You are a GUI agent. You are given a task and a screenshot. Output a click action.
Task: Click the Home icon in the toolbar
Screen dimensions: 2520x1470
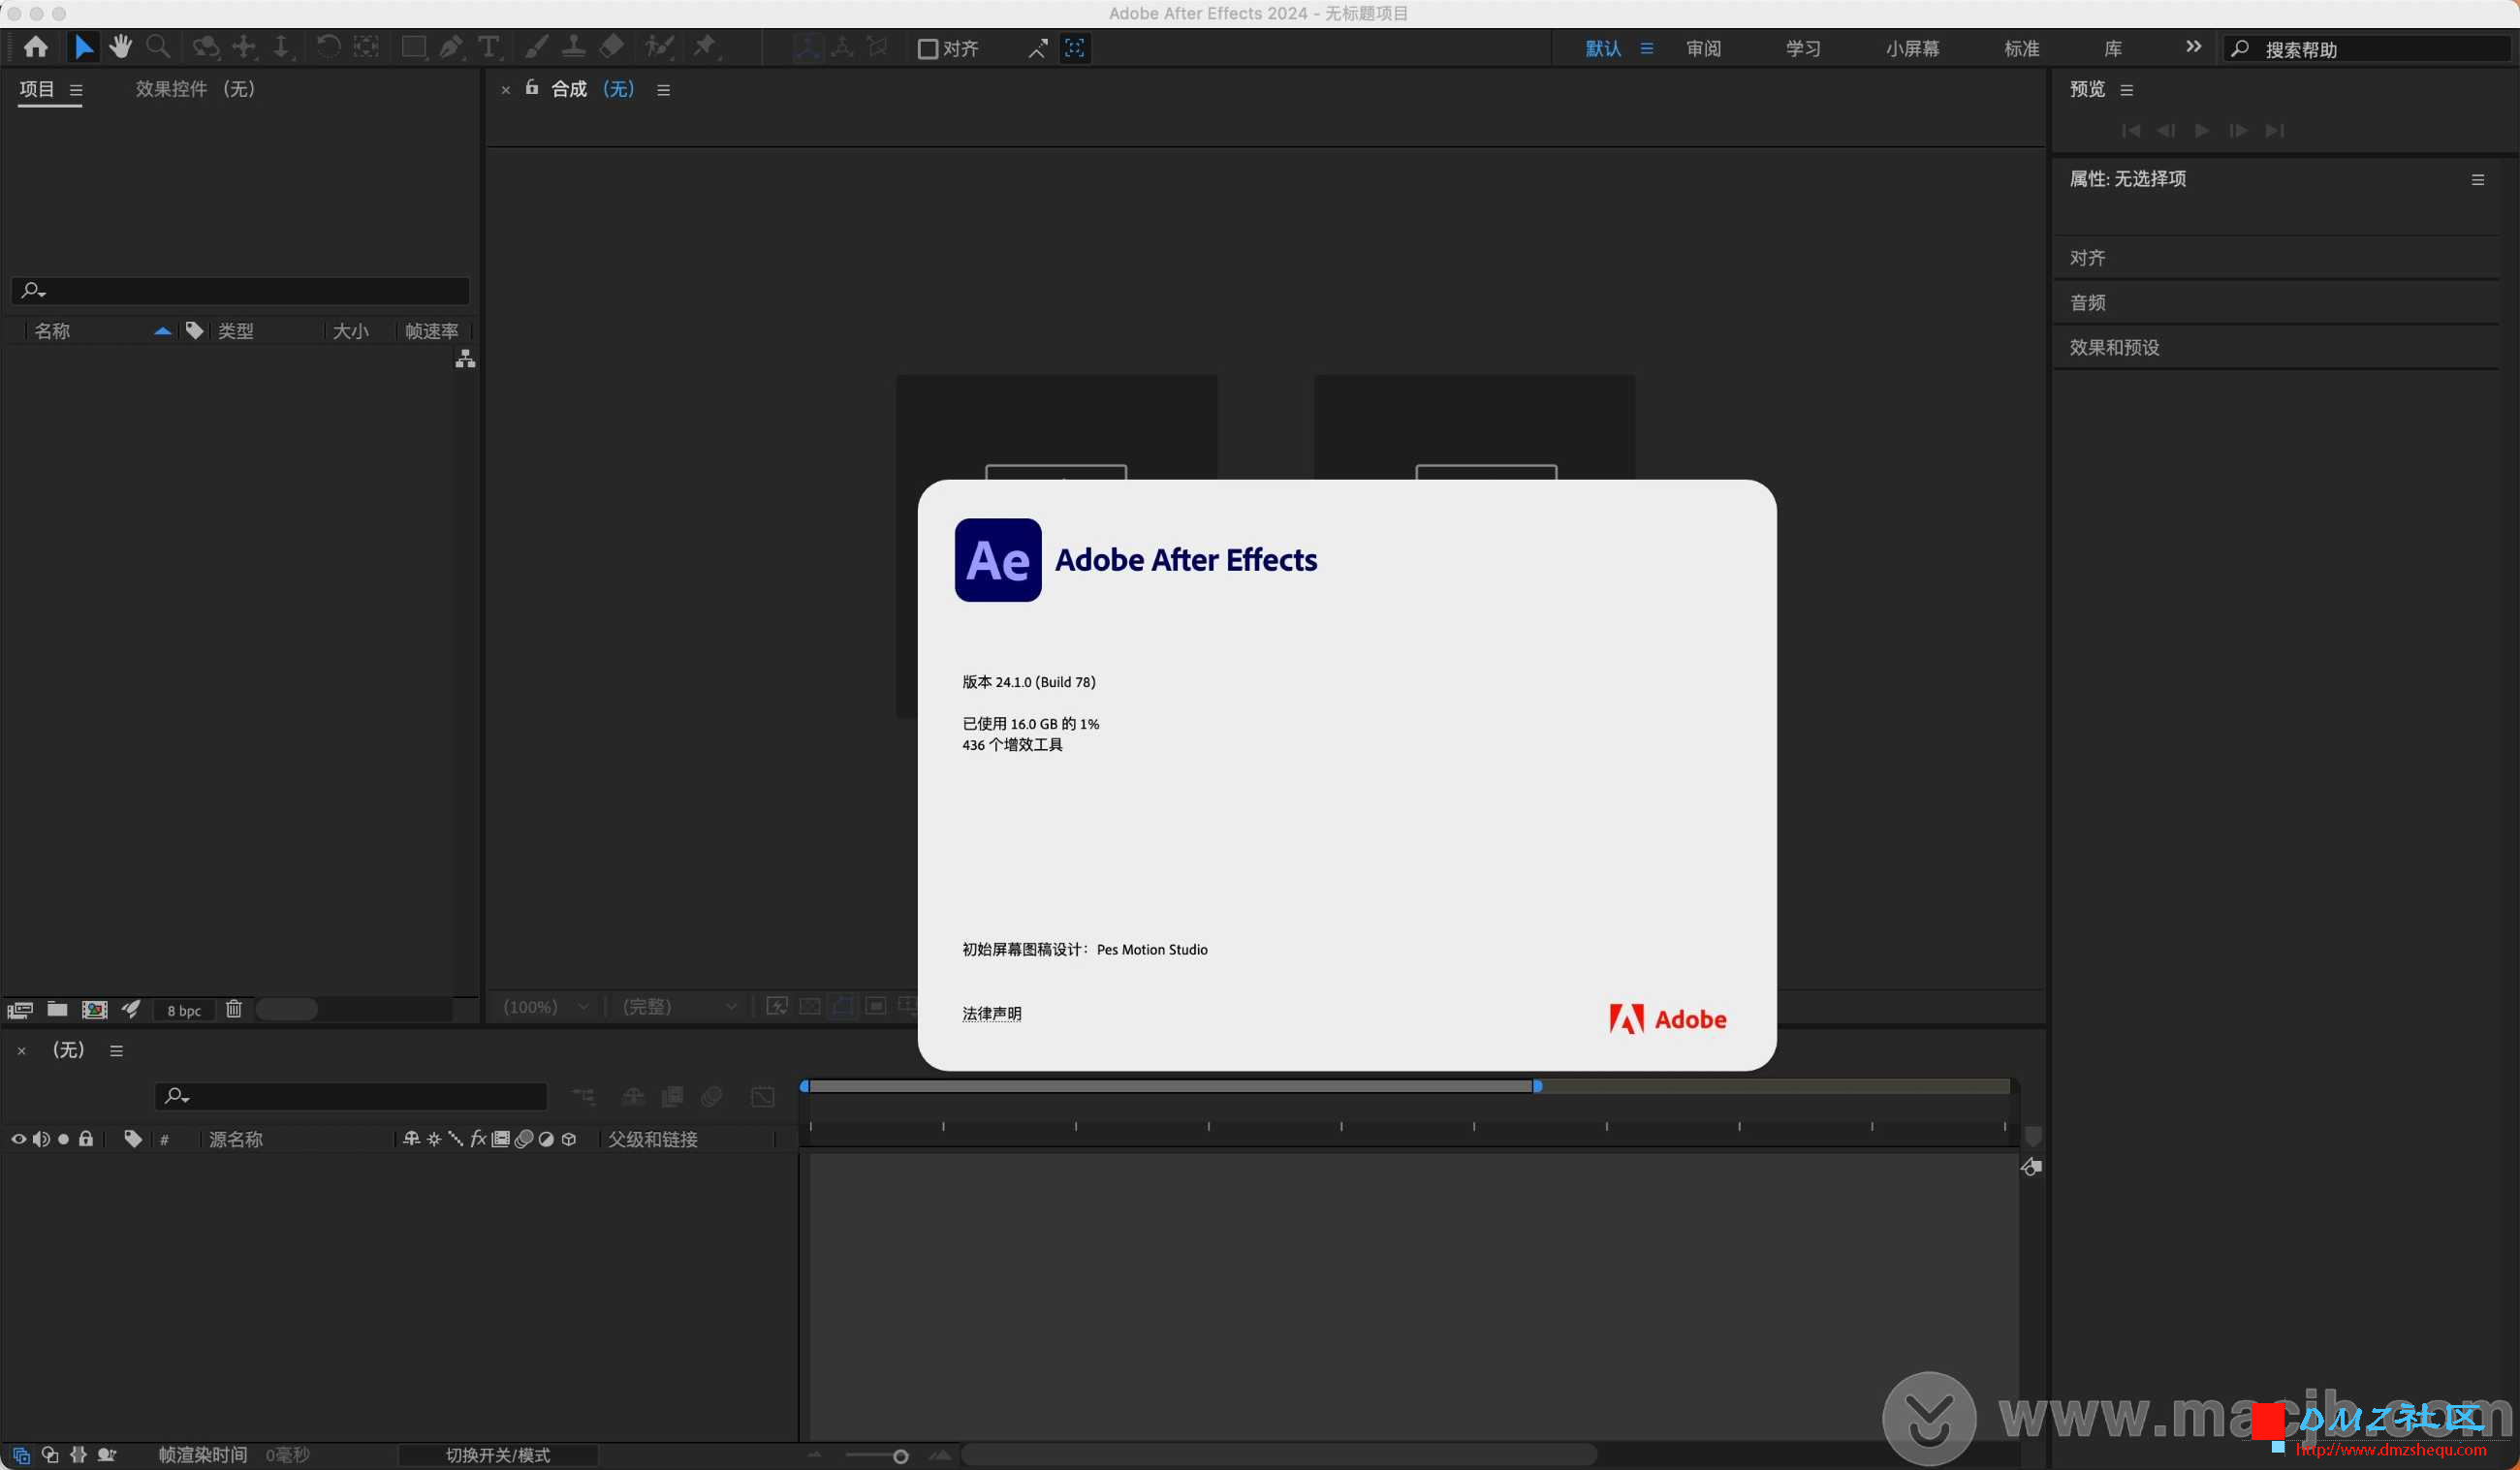36,47
